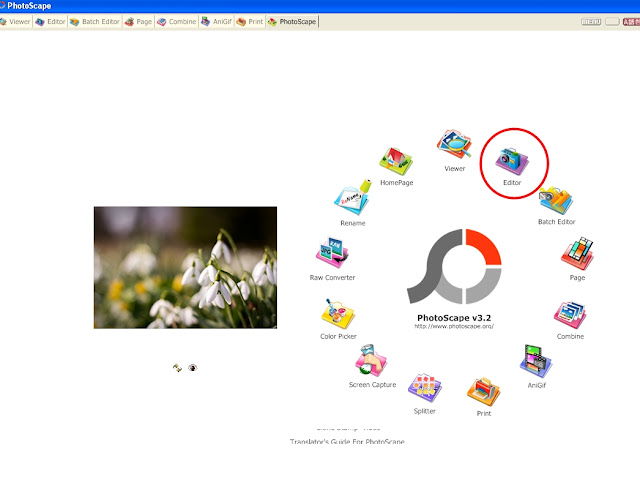Click the refresh photo arrows icon below the picture
This screenshot has height=488, width=640.
177,368
